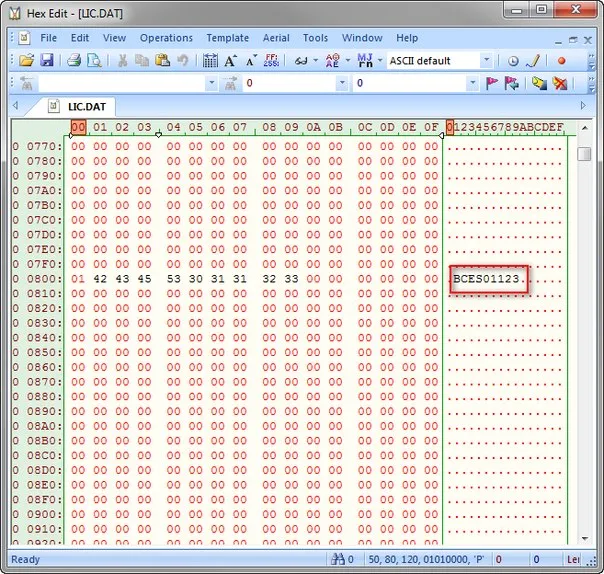The image size is (604, 574).
Task: Toggle hex/decimal addresses with FF:255 icon
Action: [272, 60]
